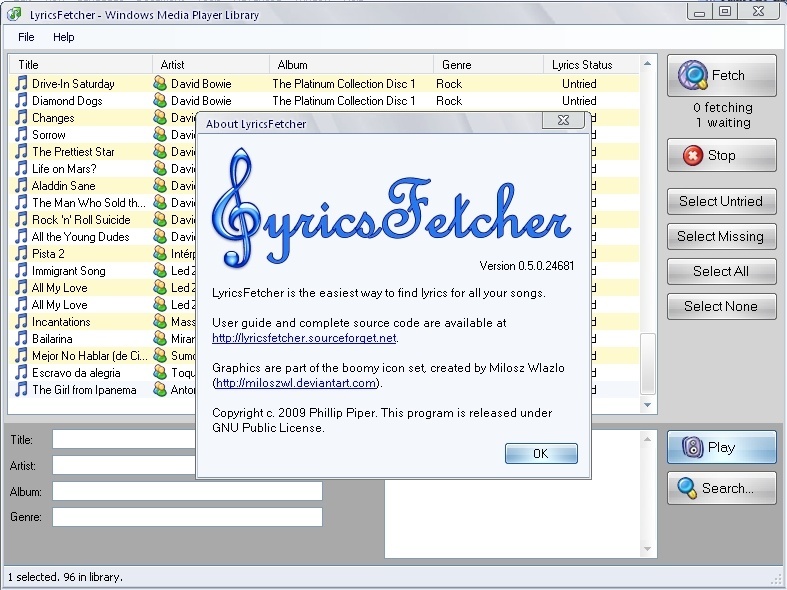Click artist icon in Bailarina row
787x590 pixels.
click(x=160, y=339)
